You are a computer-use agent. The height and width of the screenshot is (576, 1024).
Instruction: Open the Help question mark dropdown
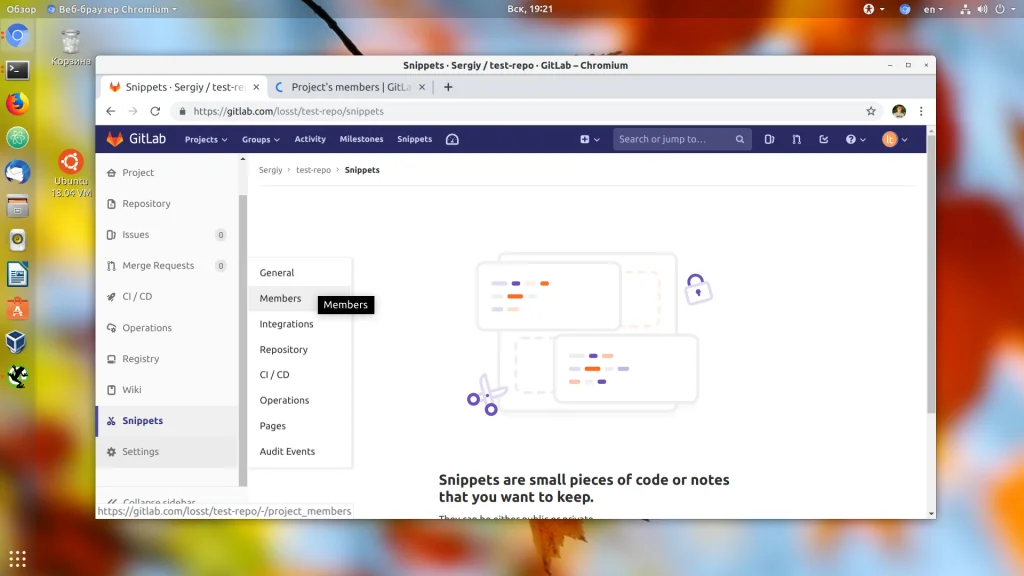coord(856,139)
